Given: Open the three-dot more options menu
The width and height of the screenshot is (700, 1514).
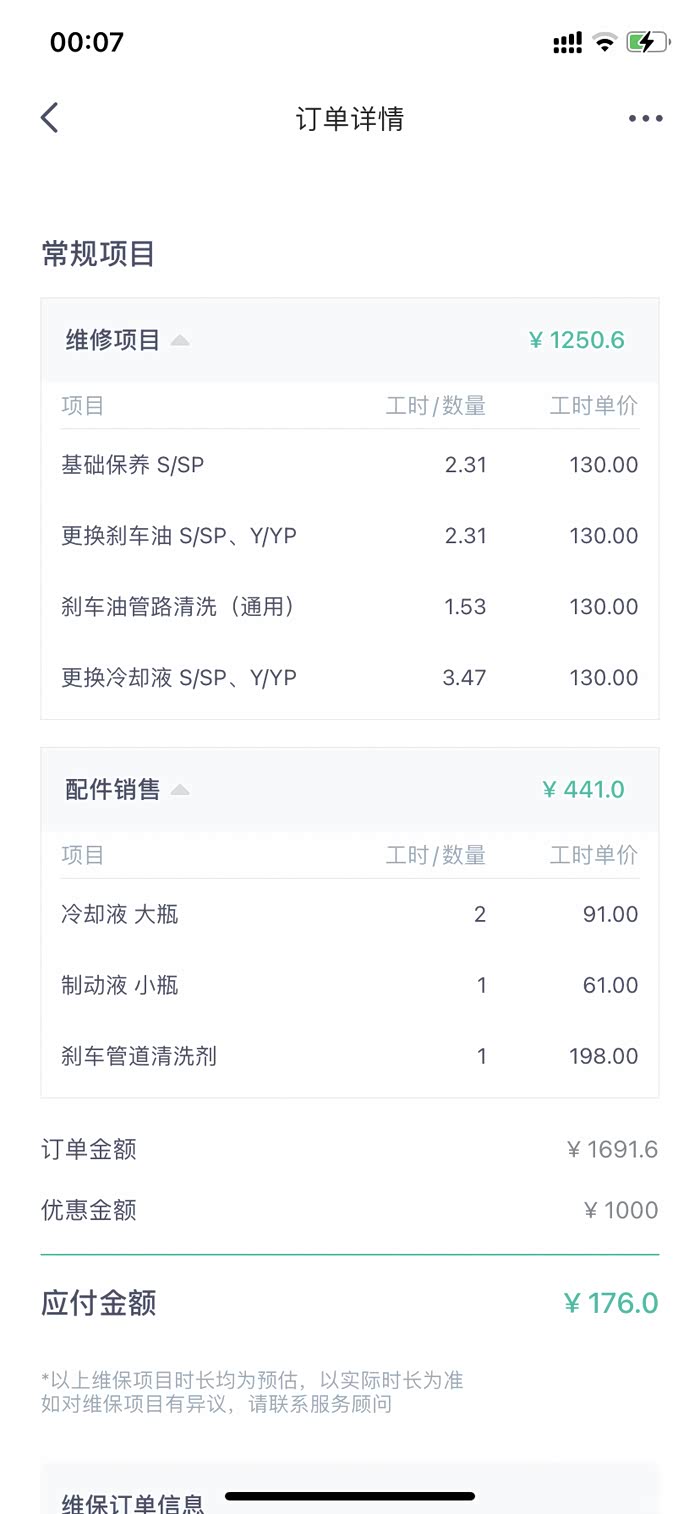Looking at the screenshot, I should (645, 119).
